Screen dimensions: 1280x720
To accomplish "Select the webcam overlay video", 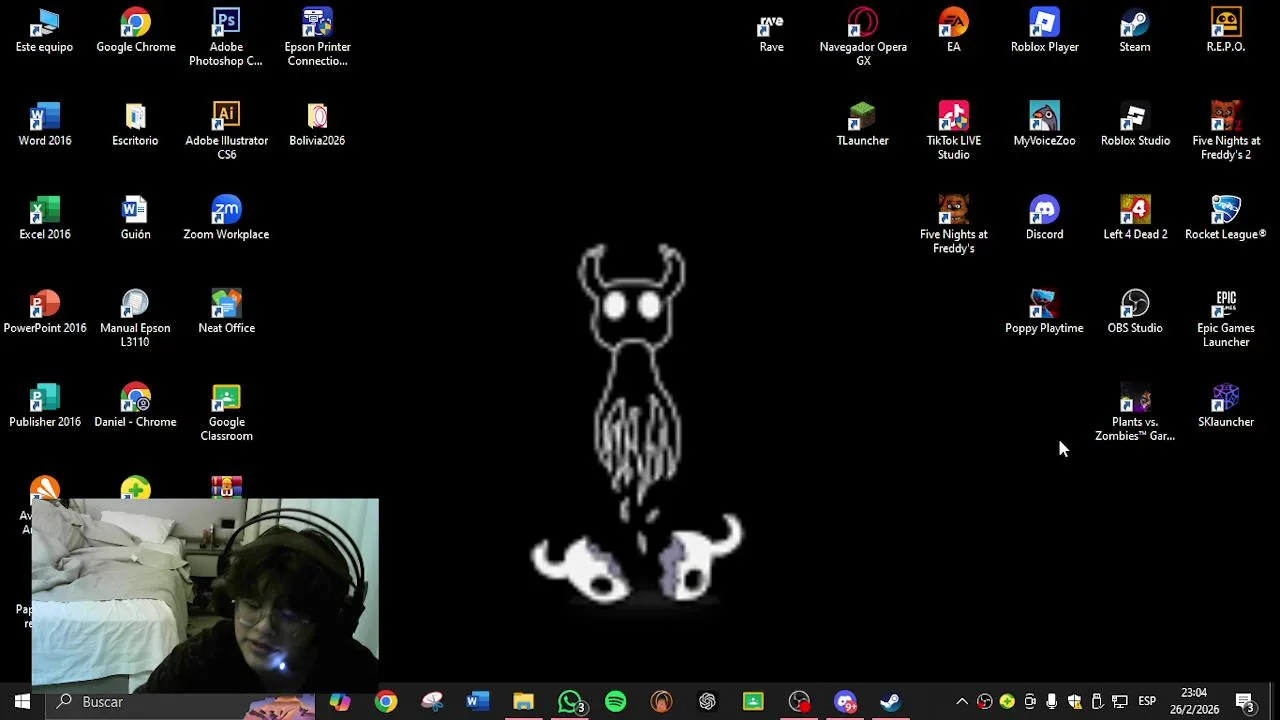I will click(205, 595).
